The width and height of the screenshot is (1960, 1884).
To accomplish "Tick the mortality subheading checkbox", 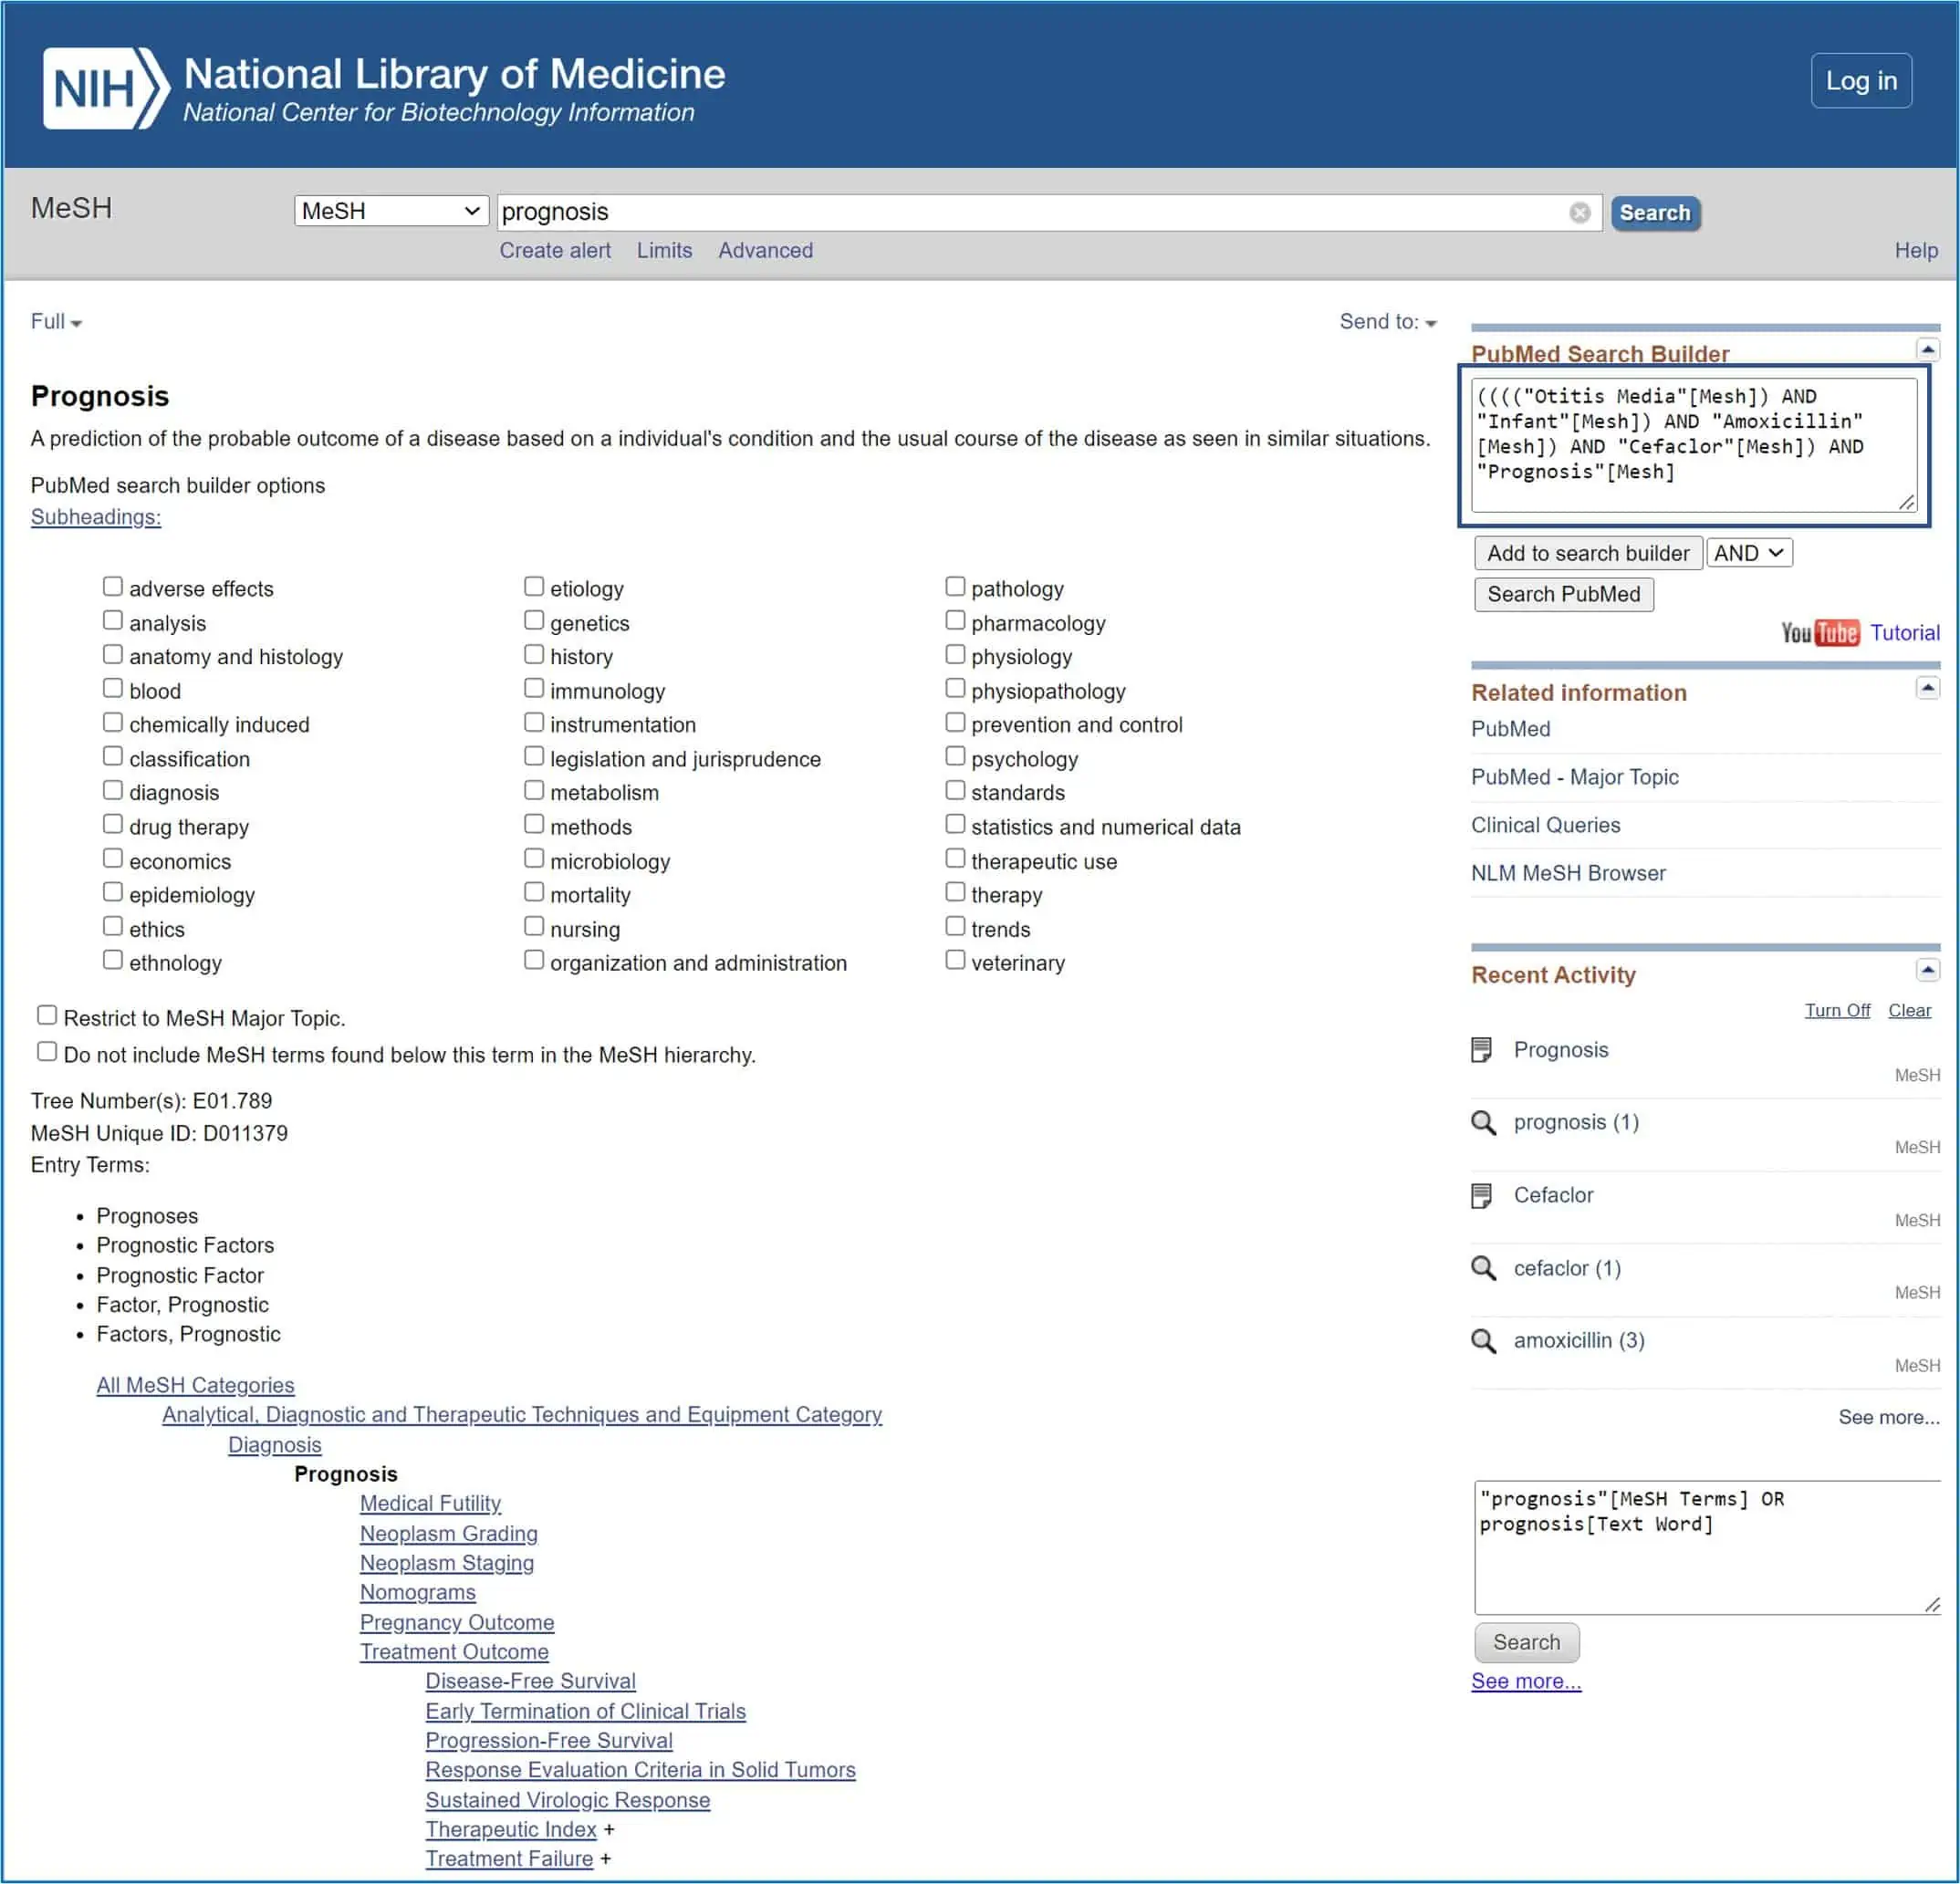I will (534, 893).
